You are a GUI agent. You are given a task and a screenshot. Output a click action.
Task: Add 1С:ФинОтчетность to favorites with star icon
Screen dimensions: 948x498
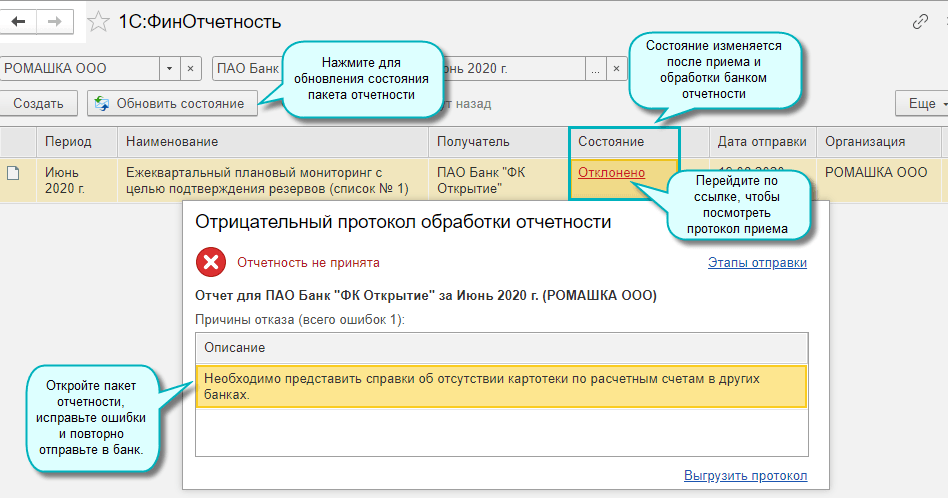98,22
